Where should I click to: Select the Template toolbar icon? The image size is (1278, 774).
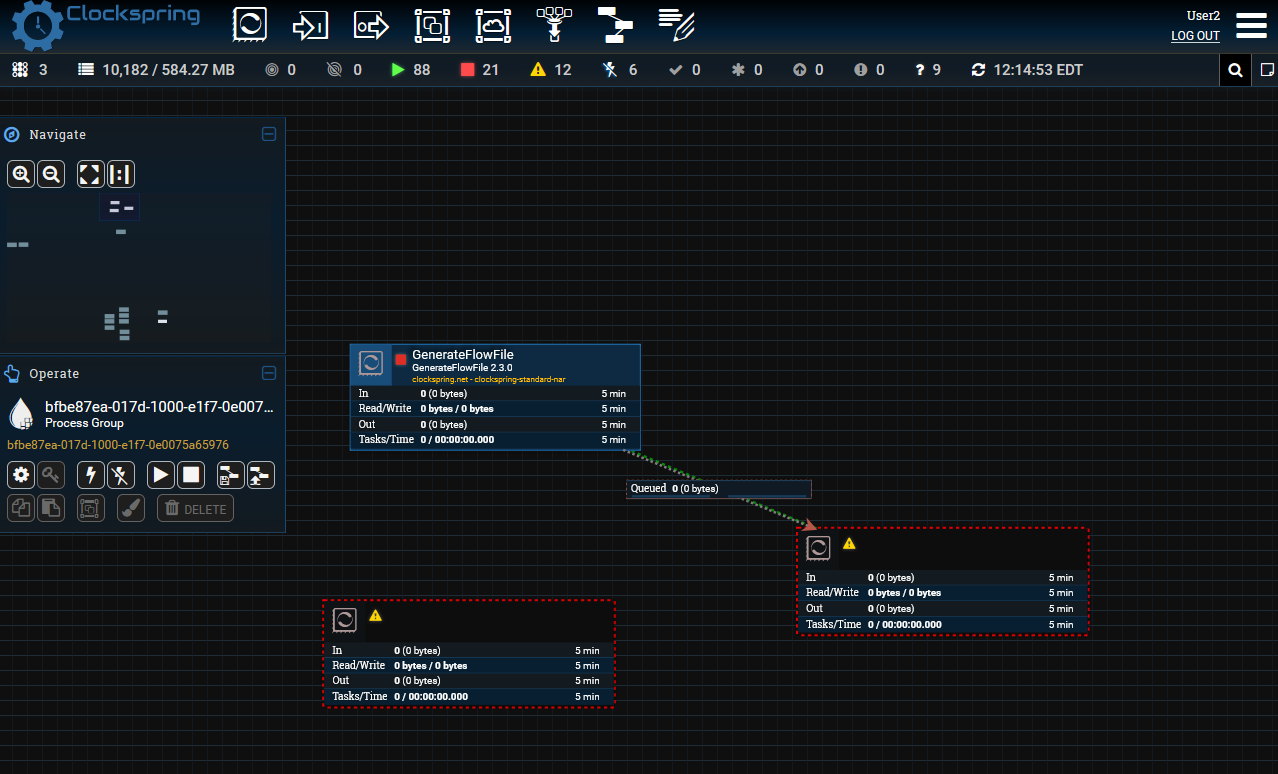click(x=615, y=25)
